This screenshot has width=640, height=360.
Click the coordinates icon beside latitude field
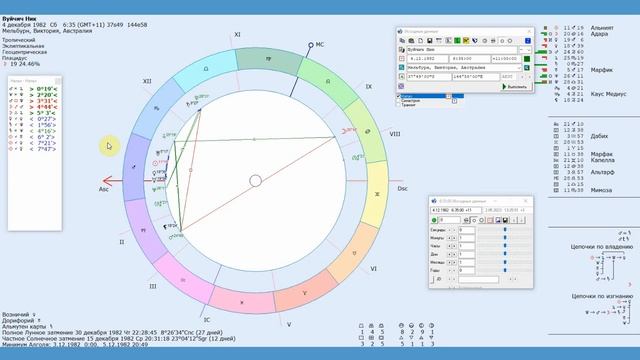coord(402,77)
